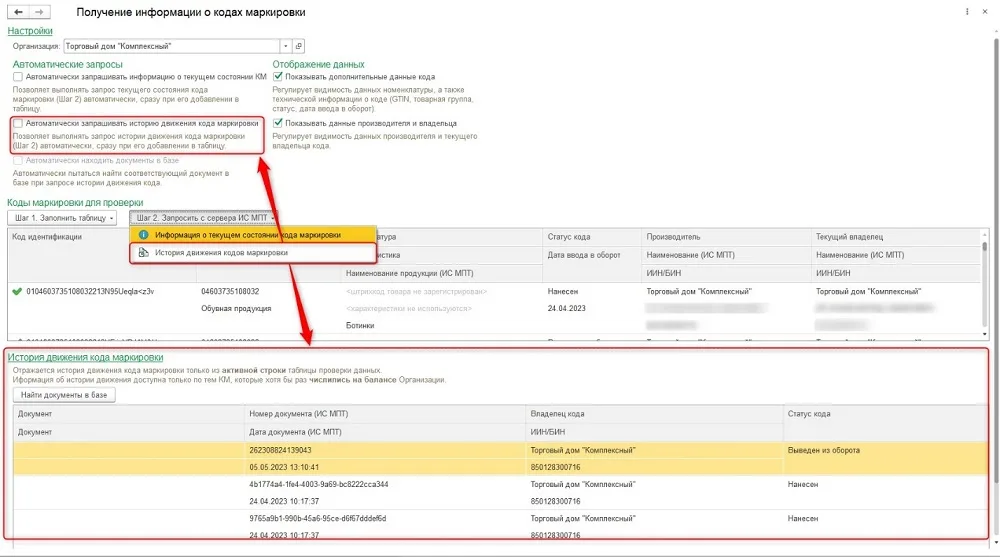The image size is (1000, 557).
Task: Open the Шаг 2. Запросить с сервера ИС МПТ dropdown
Action: pos(204,218)
